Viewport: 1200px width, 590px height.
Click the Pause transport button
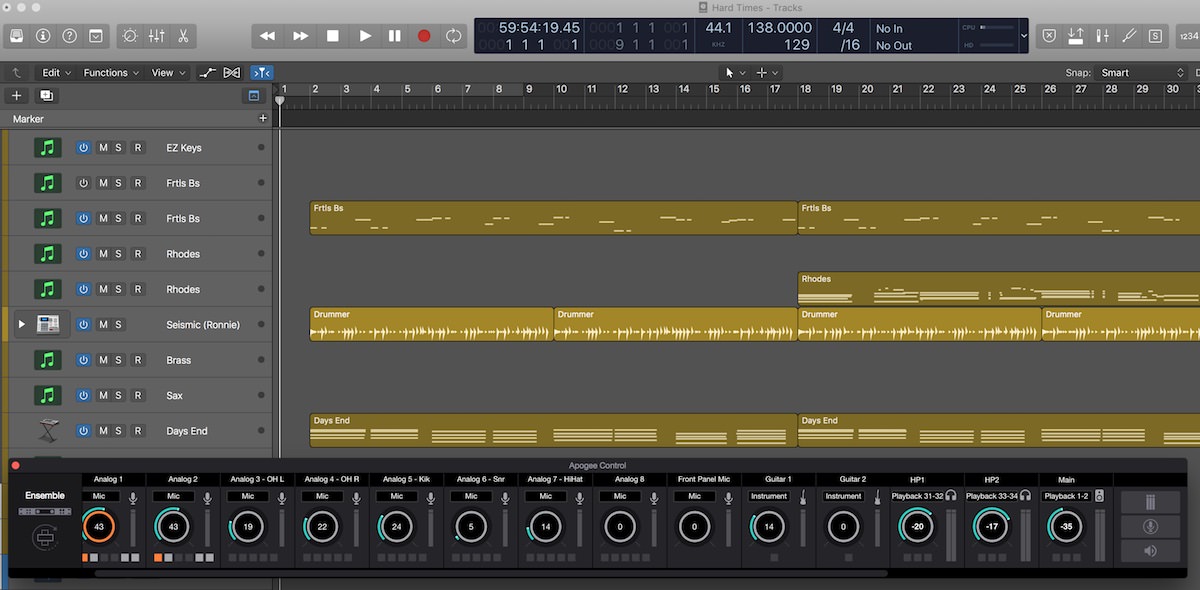(395, 36)
